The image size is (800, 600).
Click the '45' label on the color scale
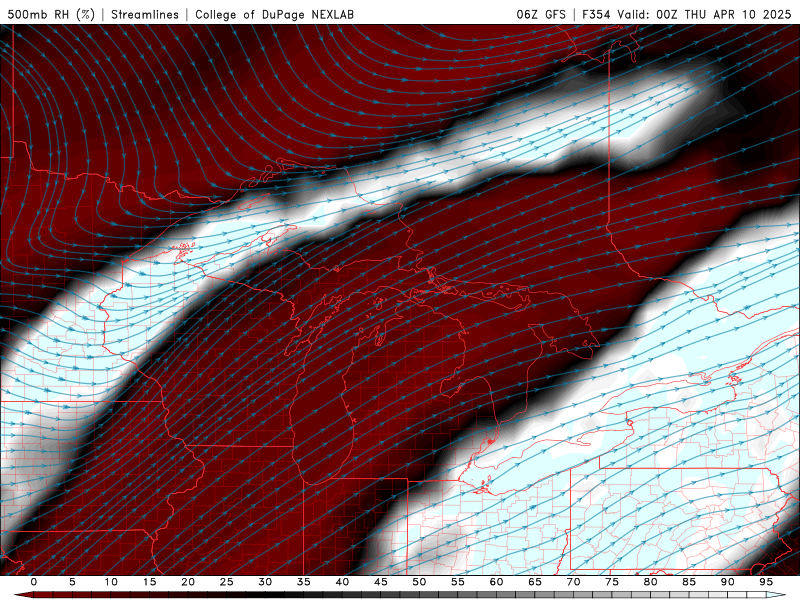[x=381, y=582]
